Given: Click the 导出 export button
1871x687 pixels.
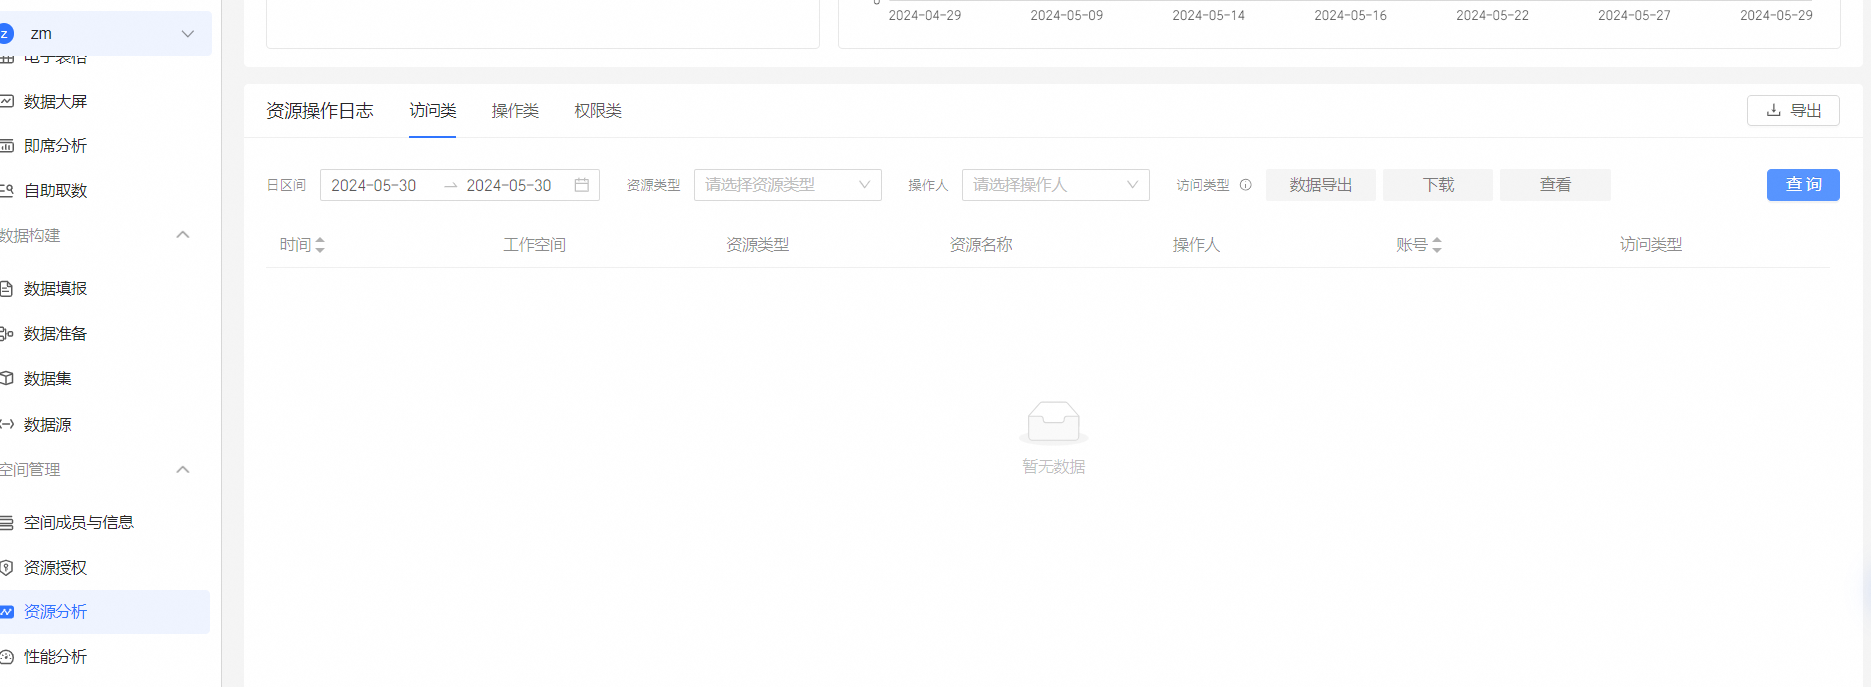Looking at the screenshot, I should [1793, 111].
